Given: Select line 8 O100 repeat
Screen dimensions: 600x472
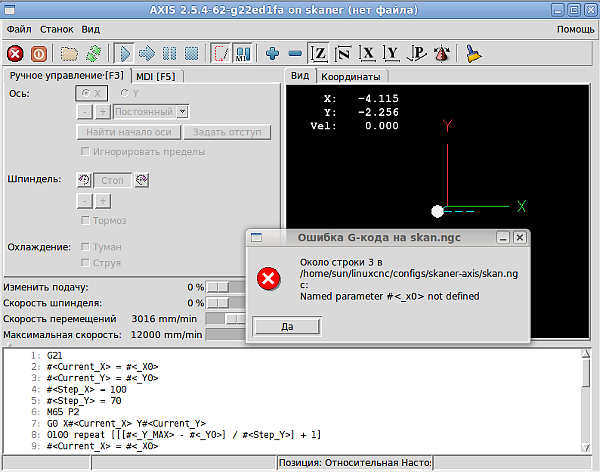Looking at the screenshot, I should point(184,435).
